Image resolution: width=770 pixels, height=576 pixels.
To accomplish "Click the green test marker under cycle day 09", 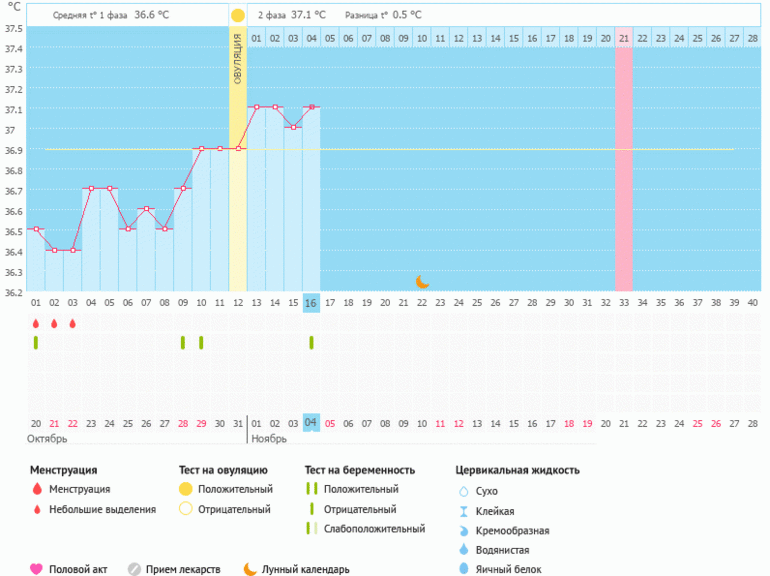I will click(x=183, y=343).
